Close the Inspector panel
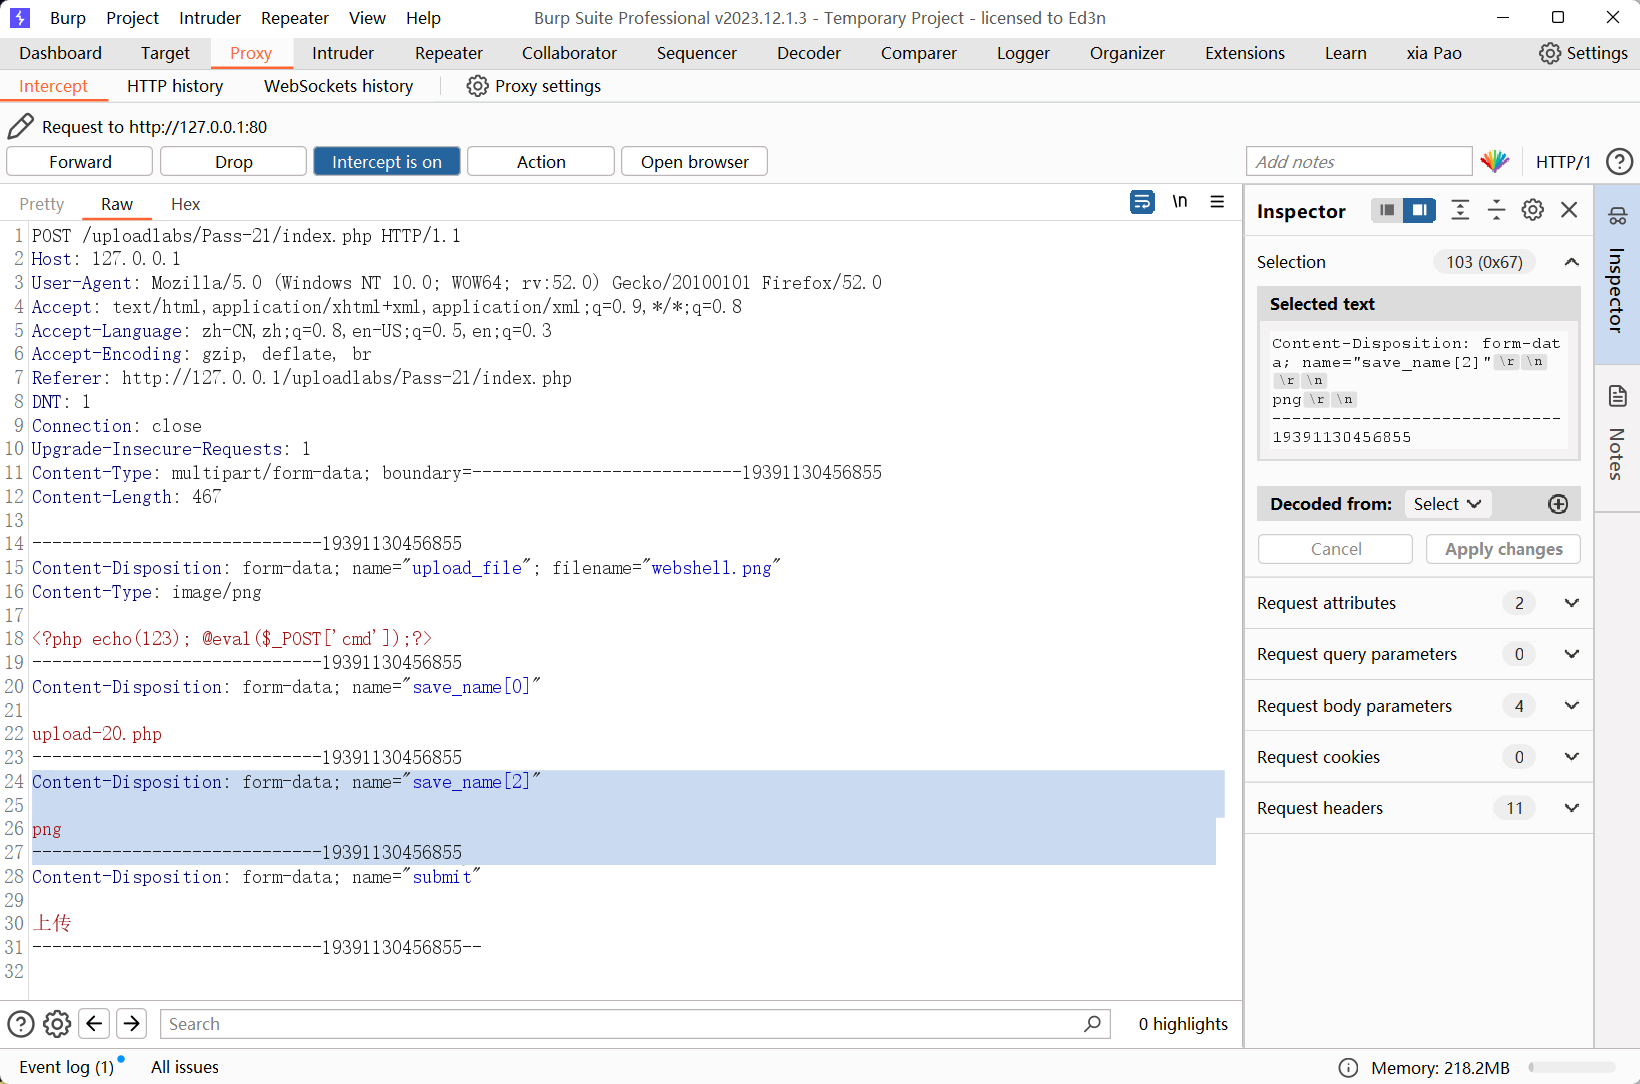1640x1084 pixels. click(1569, 210)
